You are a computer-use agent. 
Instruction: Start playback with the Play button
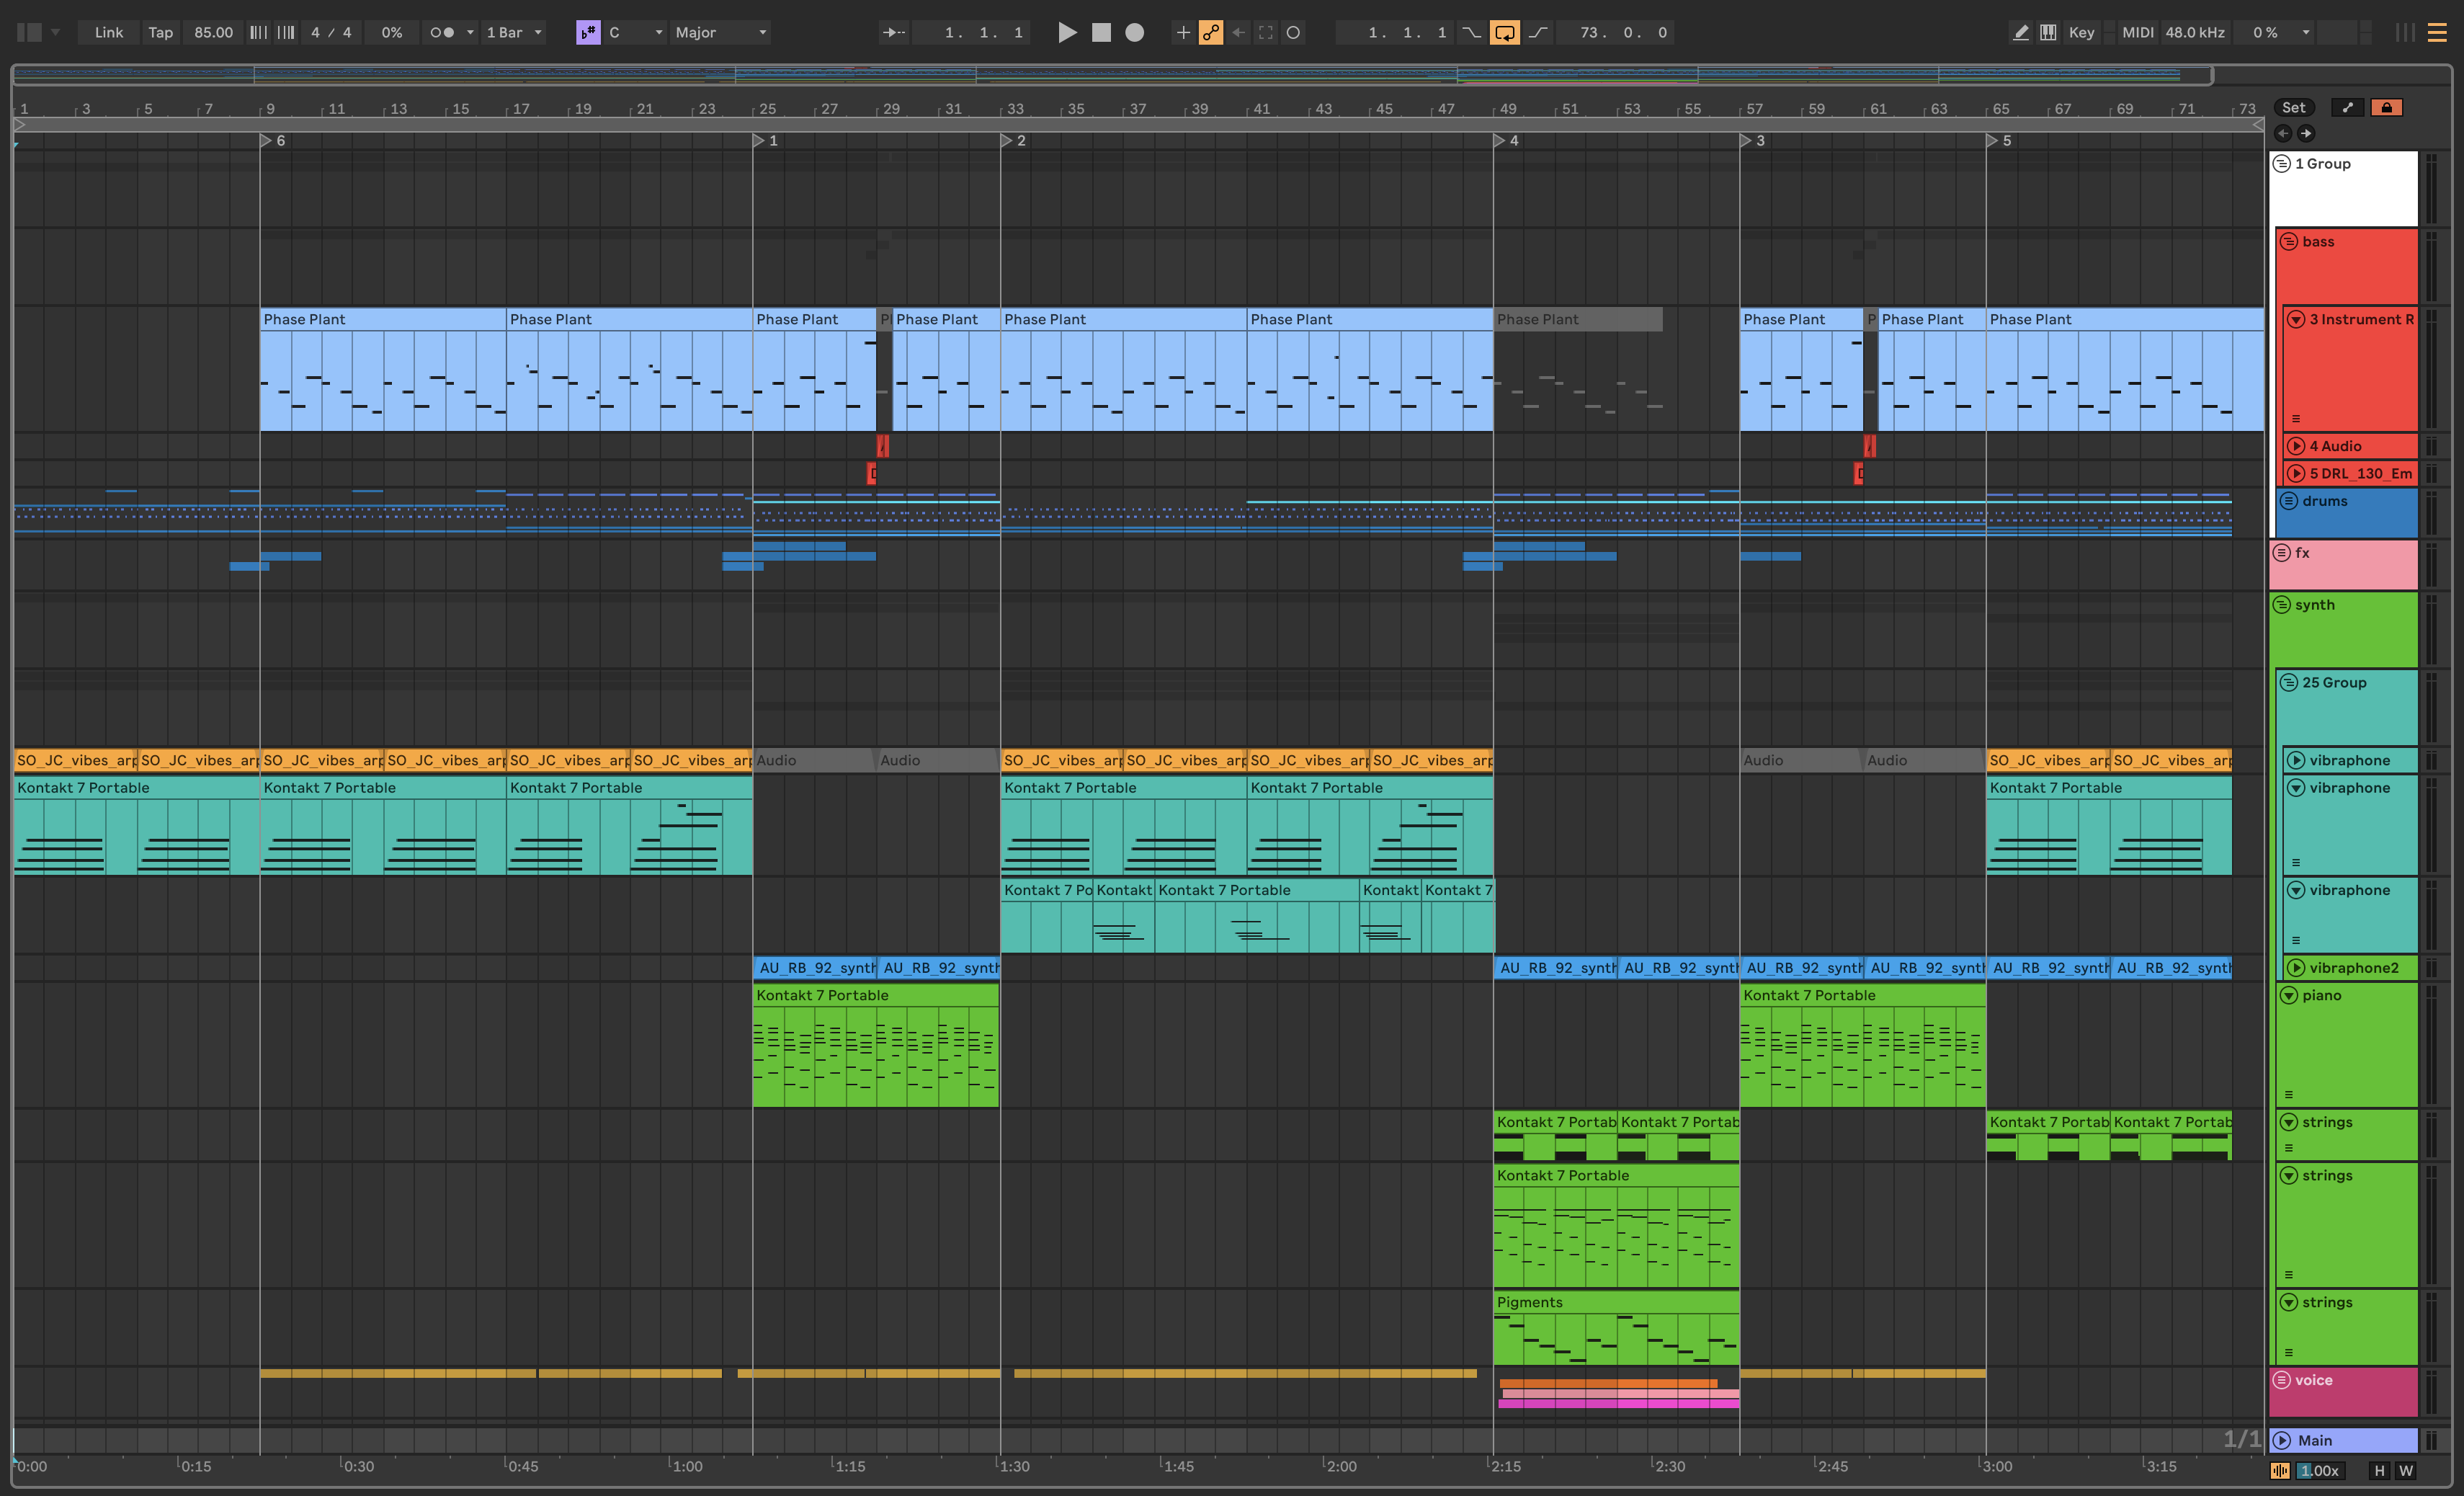coord(1067,32)
